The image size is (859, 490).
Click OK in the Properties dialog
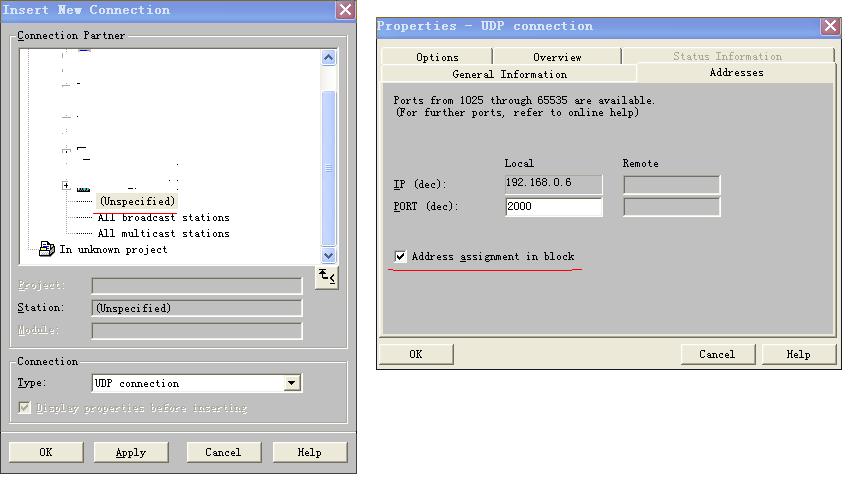(416, 354)
